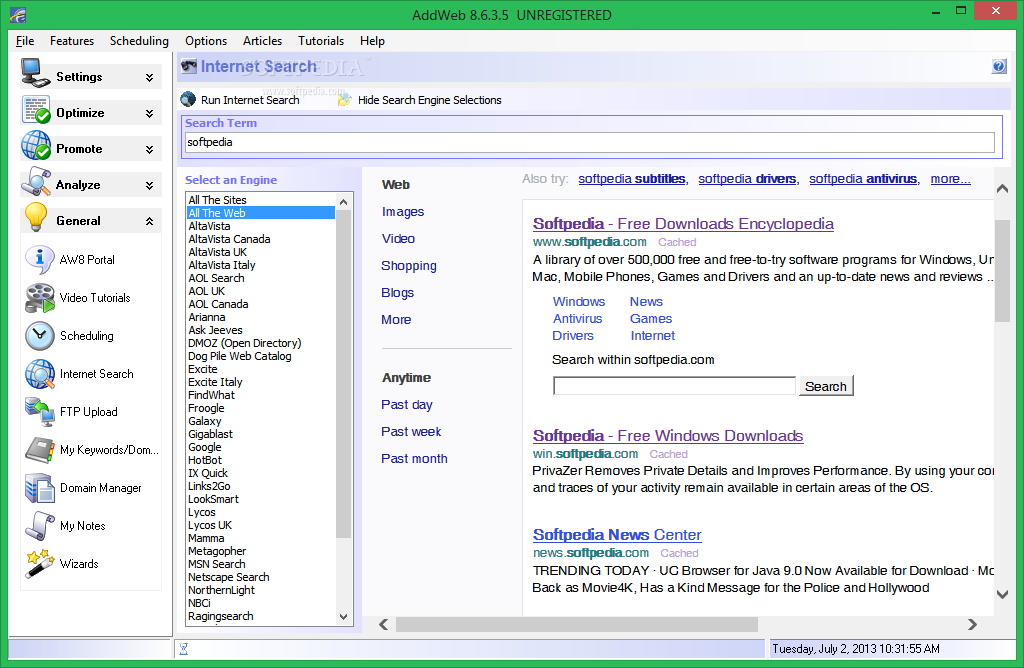Image resolution: width=1024 pixels, height=668 pixels.
Task: Open the Antivirus sitelink
Action: [577, 319]
